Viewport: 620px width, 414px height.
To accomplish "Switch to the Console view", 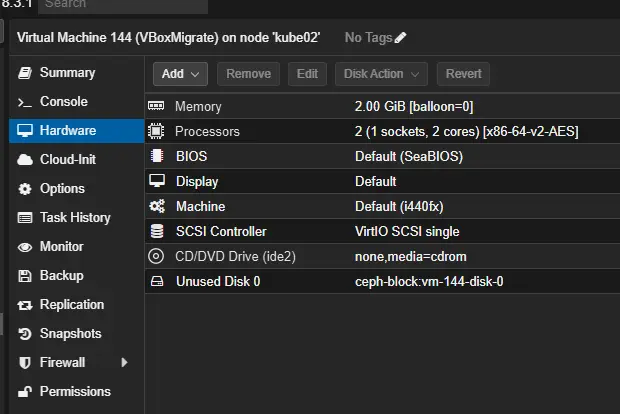I will [63, 102].
